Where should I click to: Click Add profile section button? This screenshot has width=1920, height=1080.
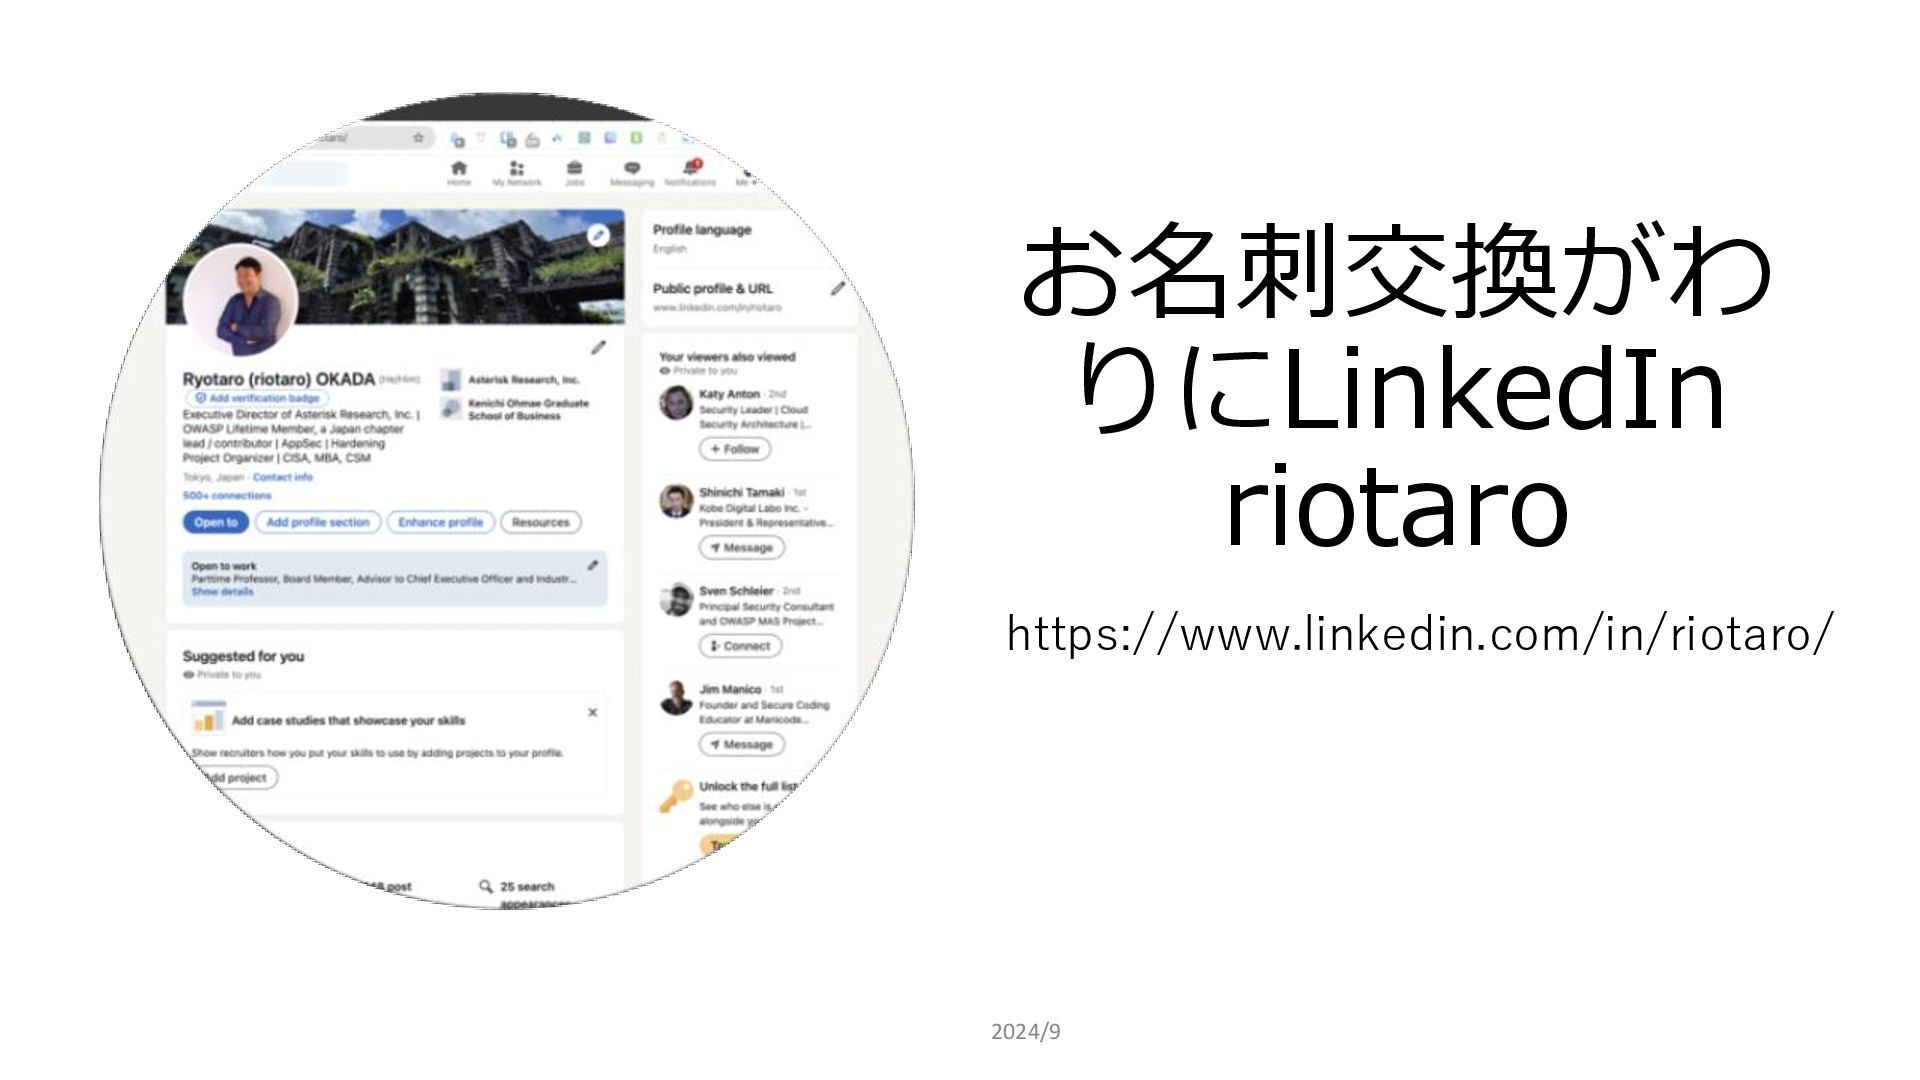point(318,522)
